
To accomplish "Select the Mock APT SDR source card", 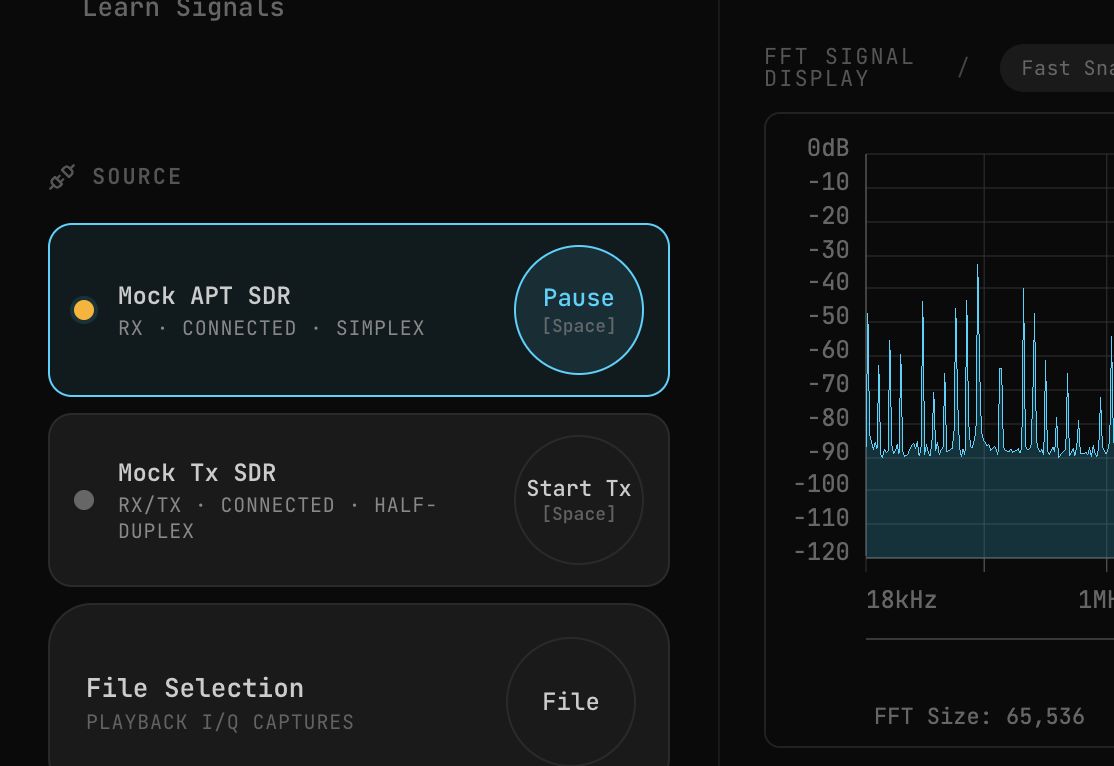I will tap(359, 310).
